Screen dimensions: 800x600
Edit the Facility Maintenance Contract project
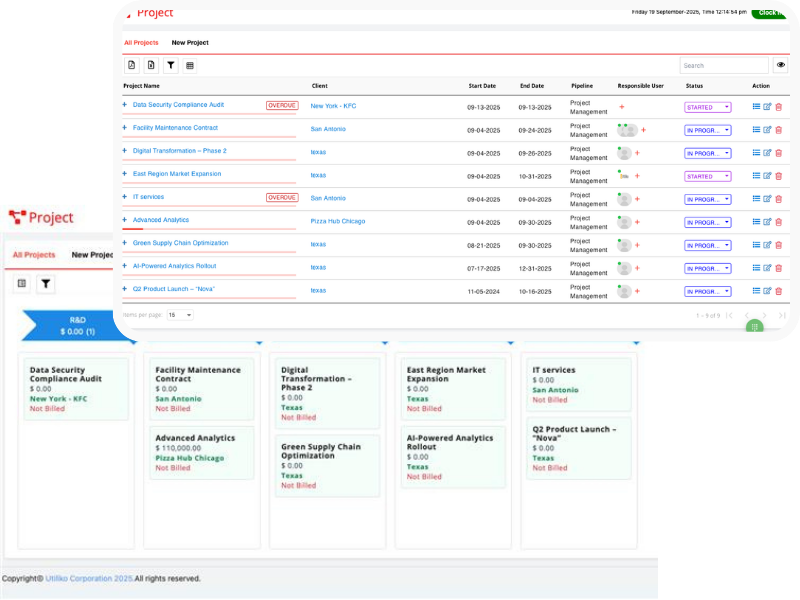(767, 129)
